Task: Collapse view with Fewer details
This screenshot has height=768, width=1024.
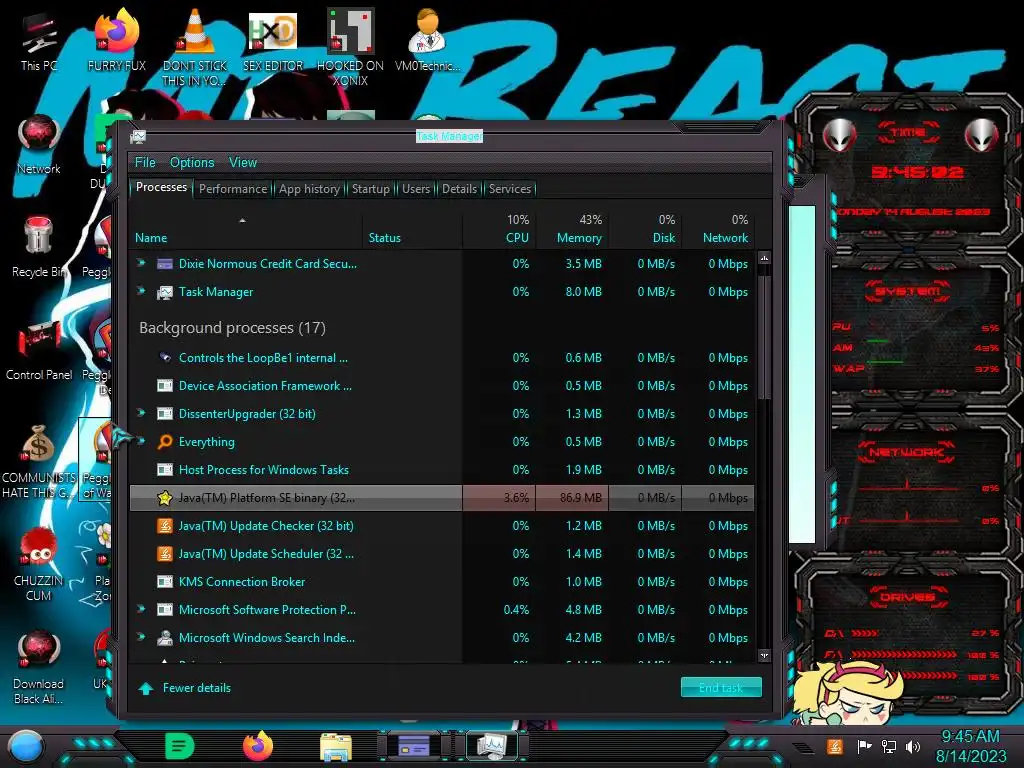Action: [185, 688]
